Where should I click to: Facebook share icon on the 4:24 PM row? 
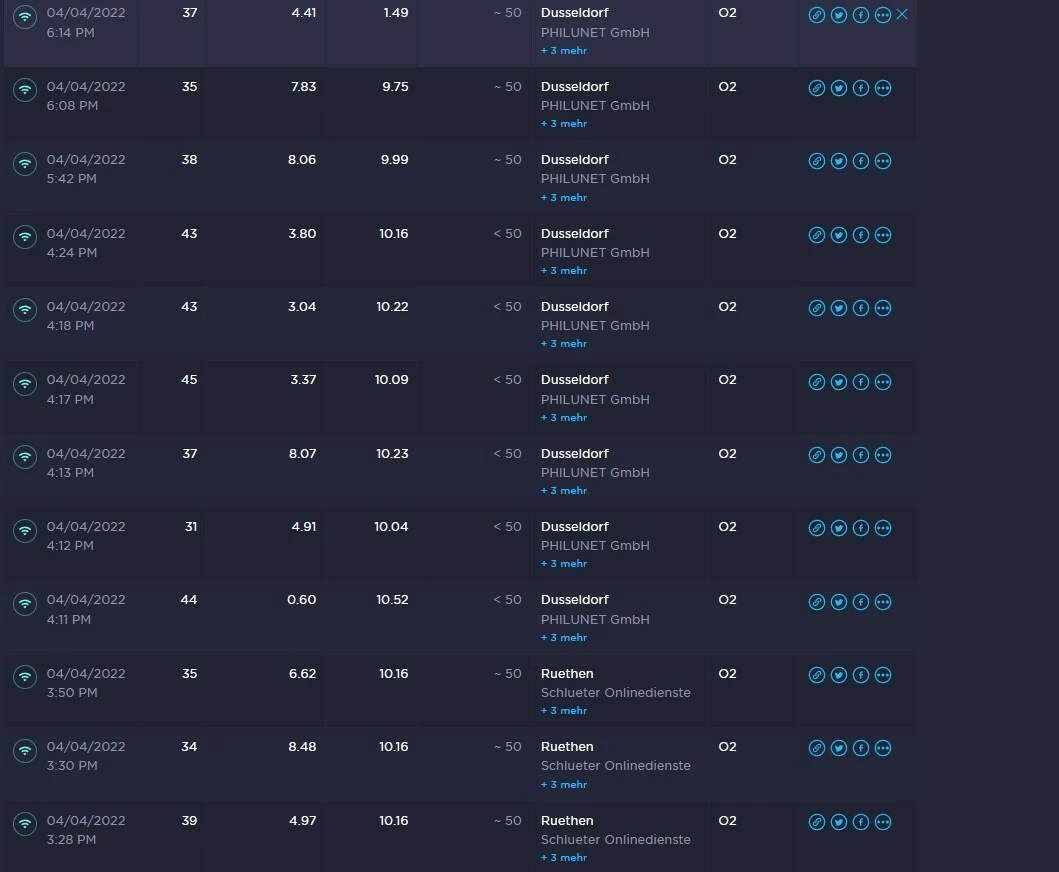click(x=860, y=235)
